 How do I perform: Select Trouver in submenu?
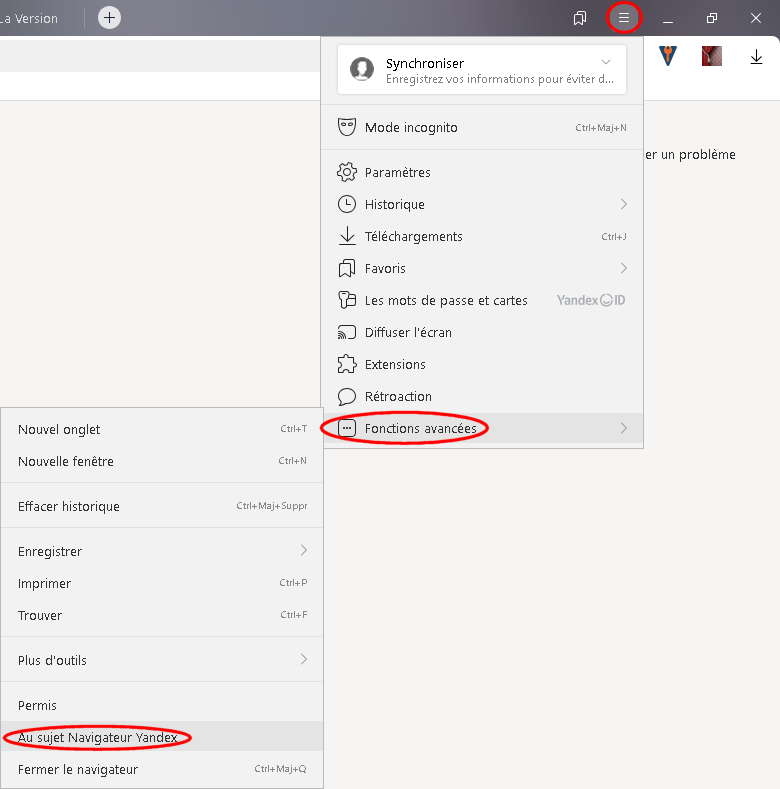pyautogui.click(x=162, y=615)
